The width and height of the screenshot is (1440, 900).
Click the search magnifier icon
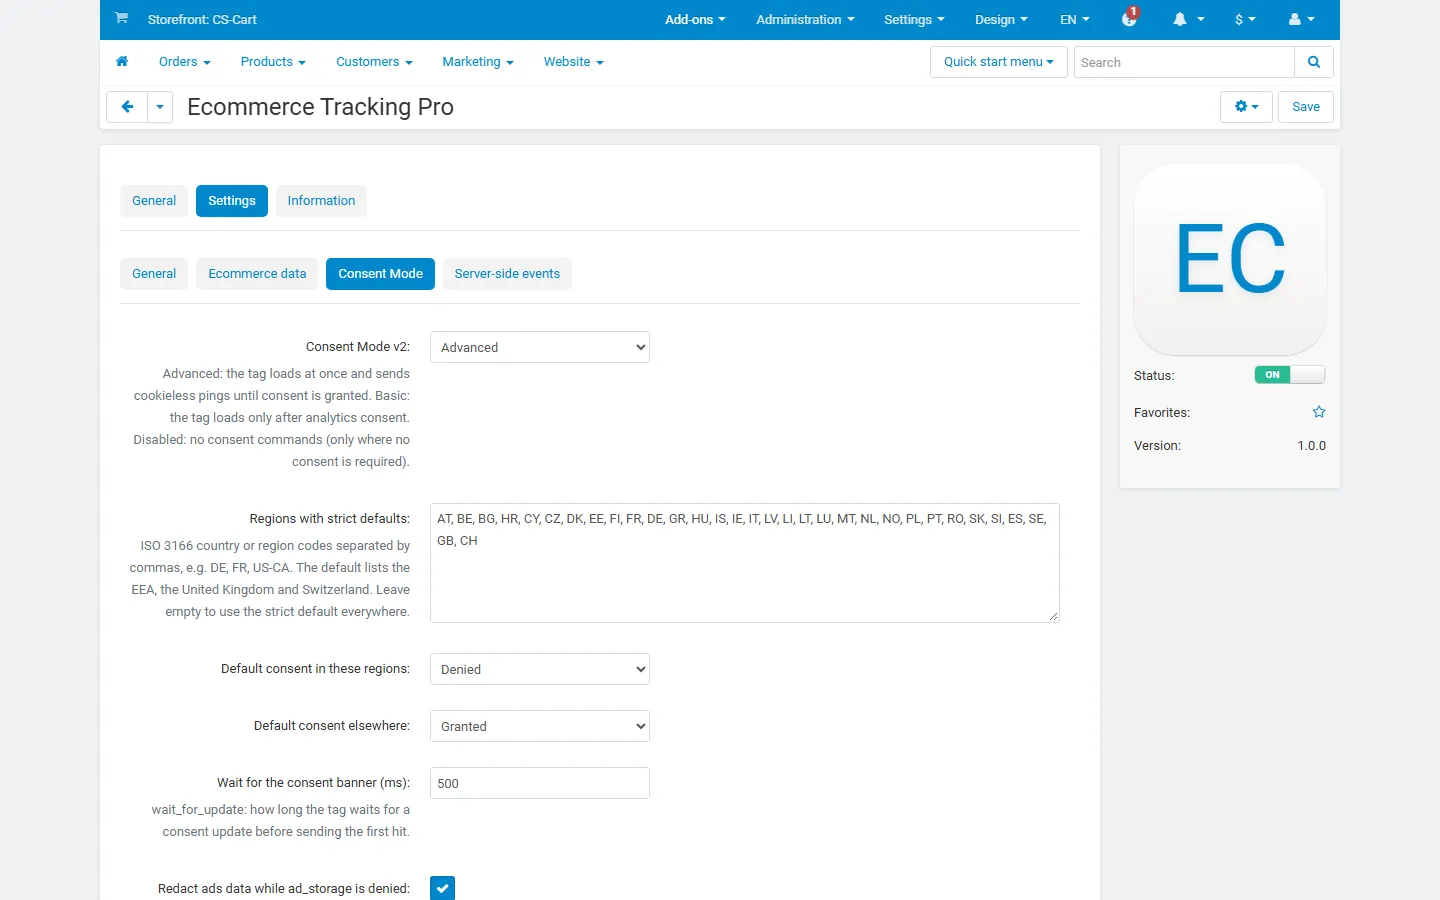point(1314,62)
